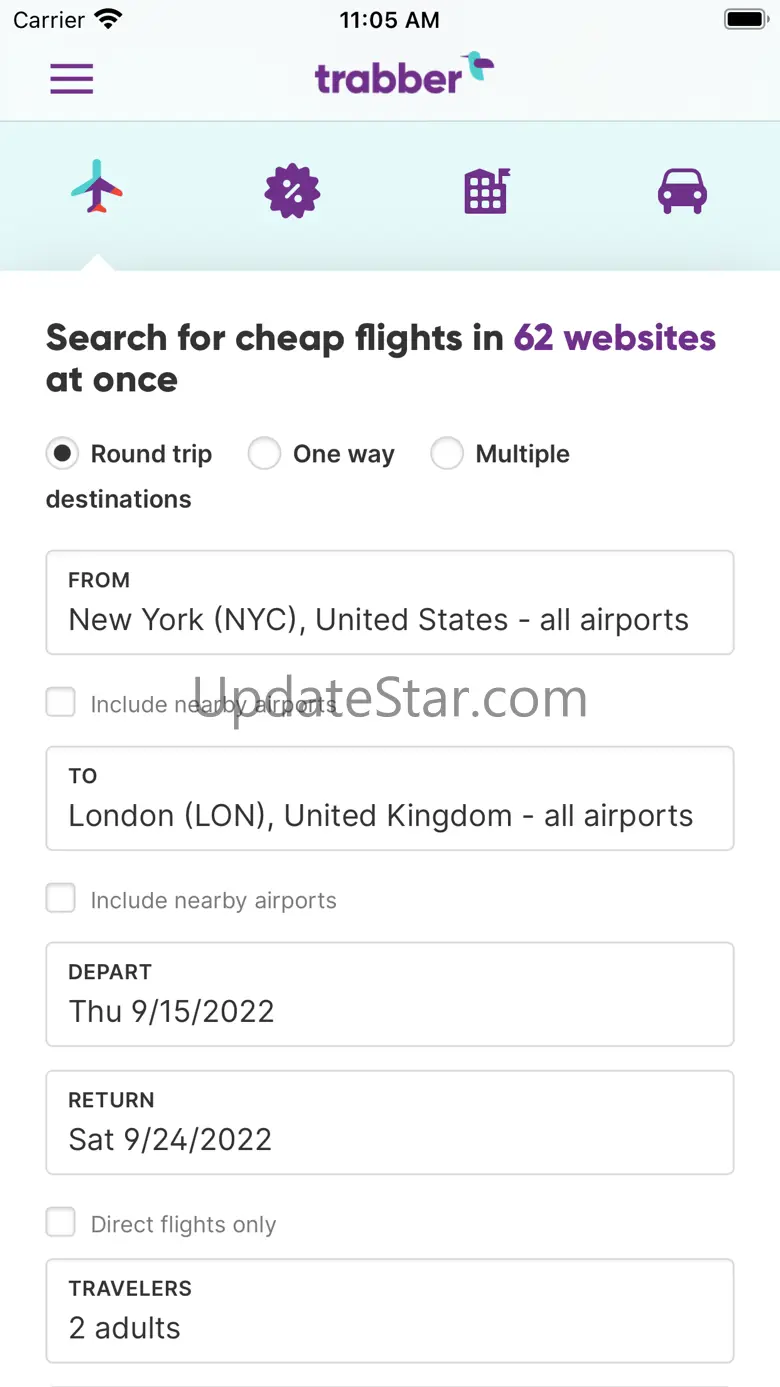Edit the TO destination field
Viewport: 780px width, 1387px height.
click(x=390, y=798)
